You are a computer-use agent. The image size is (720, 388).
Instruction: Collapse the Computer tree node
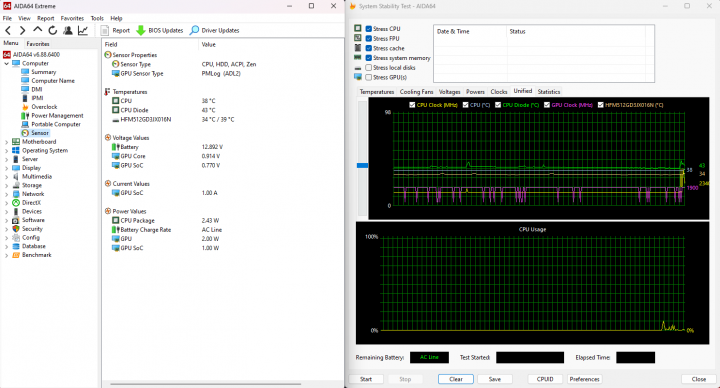tap(6, 64)
